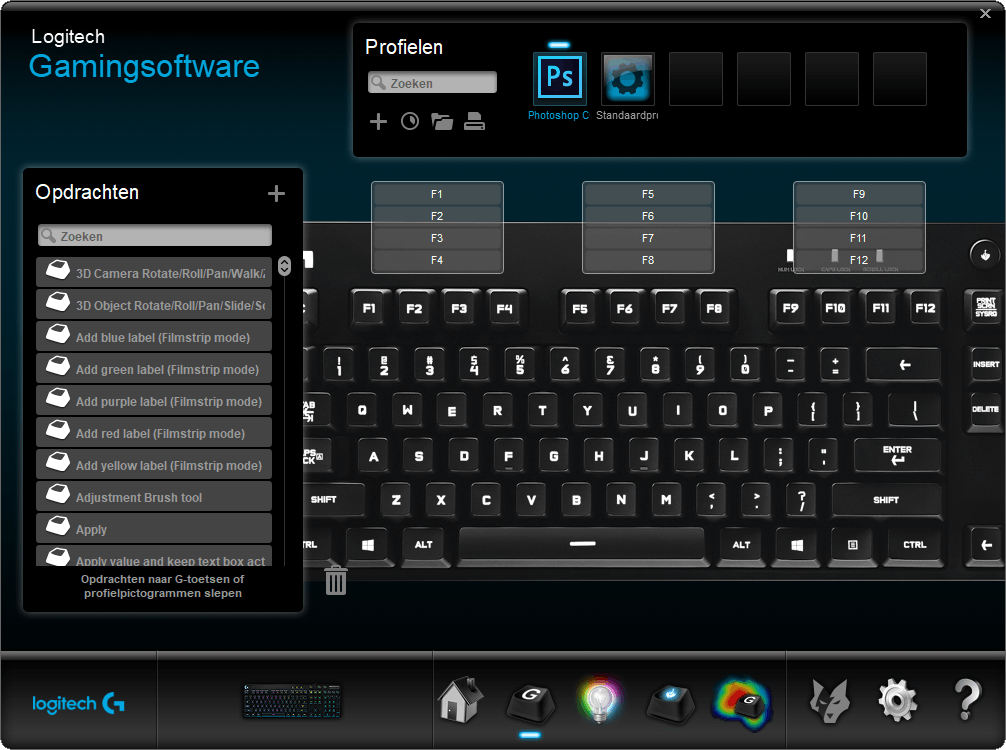Select the F10 G-key assignment slot

[x=859, y=216]
